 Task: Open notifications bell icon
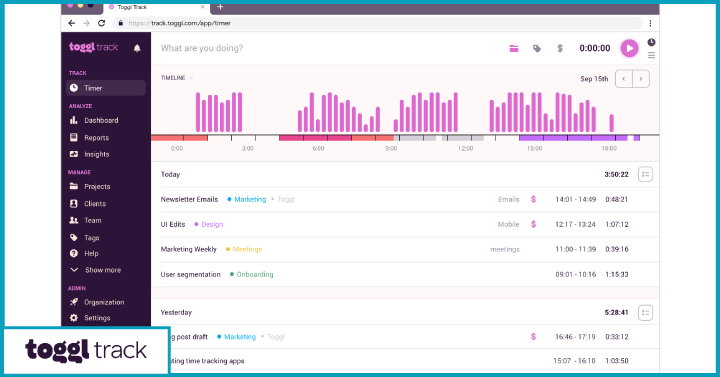point(137,48)
